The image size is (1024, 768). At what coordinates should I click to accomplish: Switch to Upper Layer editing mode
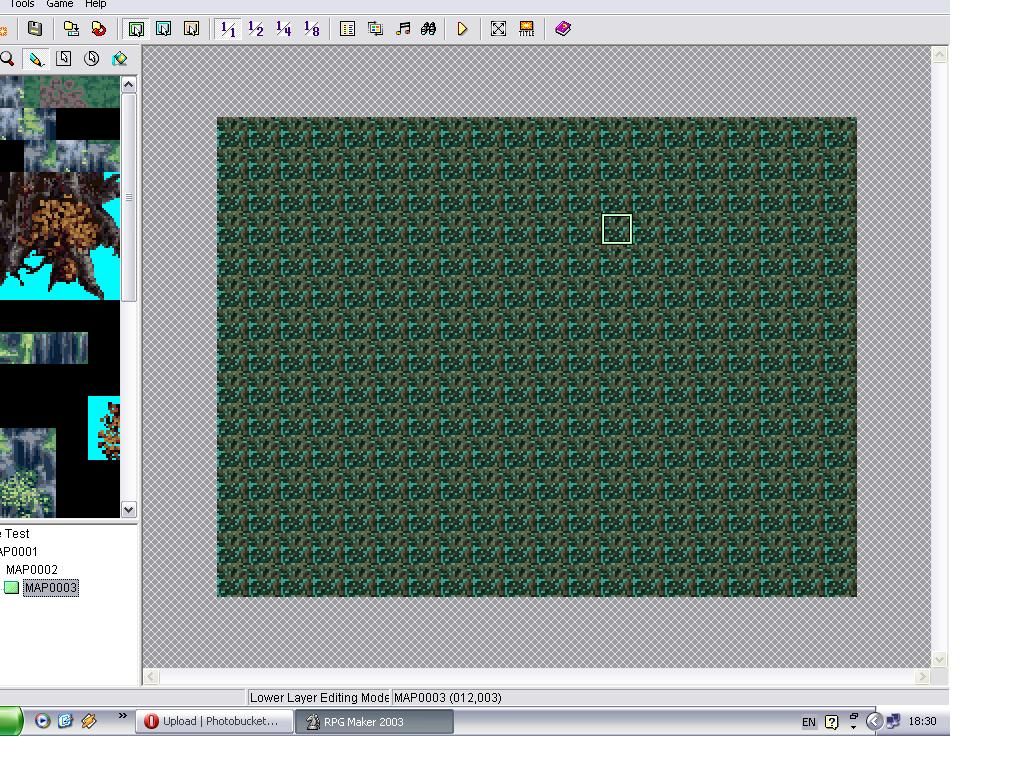pos(164,29)
